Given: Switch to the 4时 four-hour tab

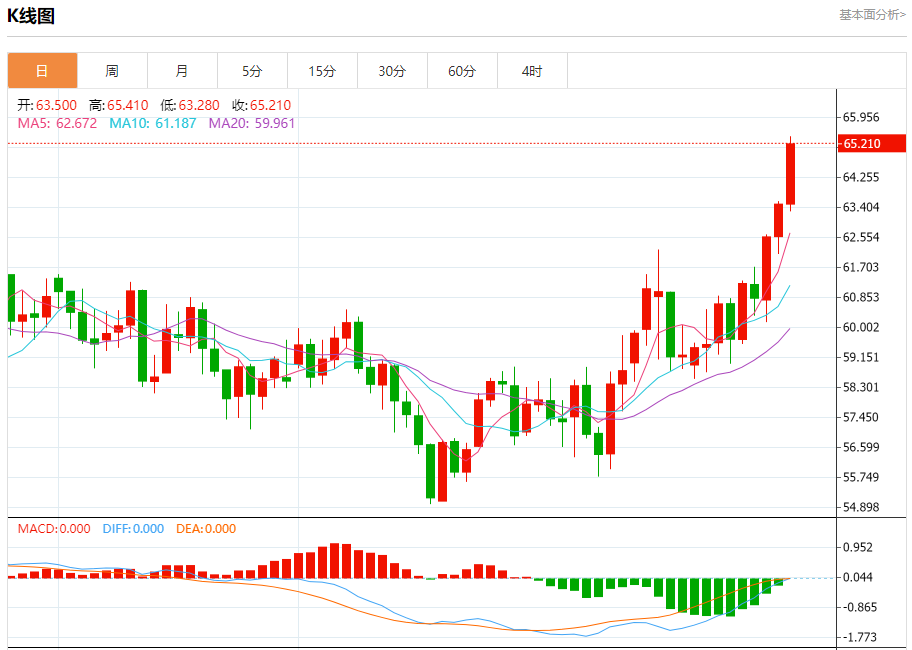Looking at the screenshot, I should click(x=532, y=71).
